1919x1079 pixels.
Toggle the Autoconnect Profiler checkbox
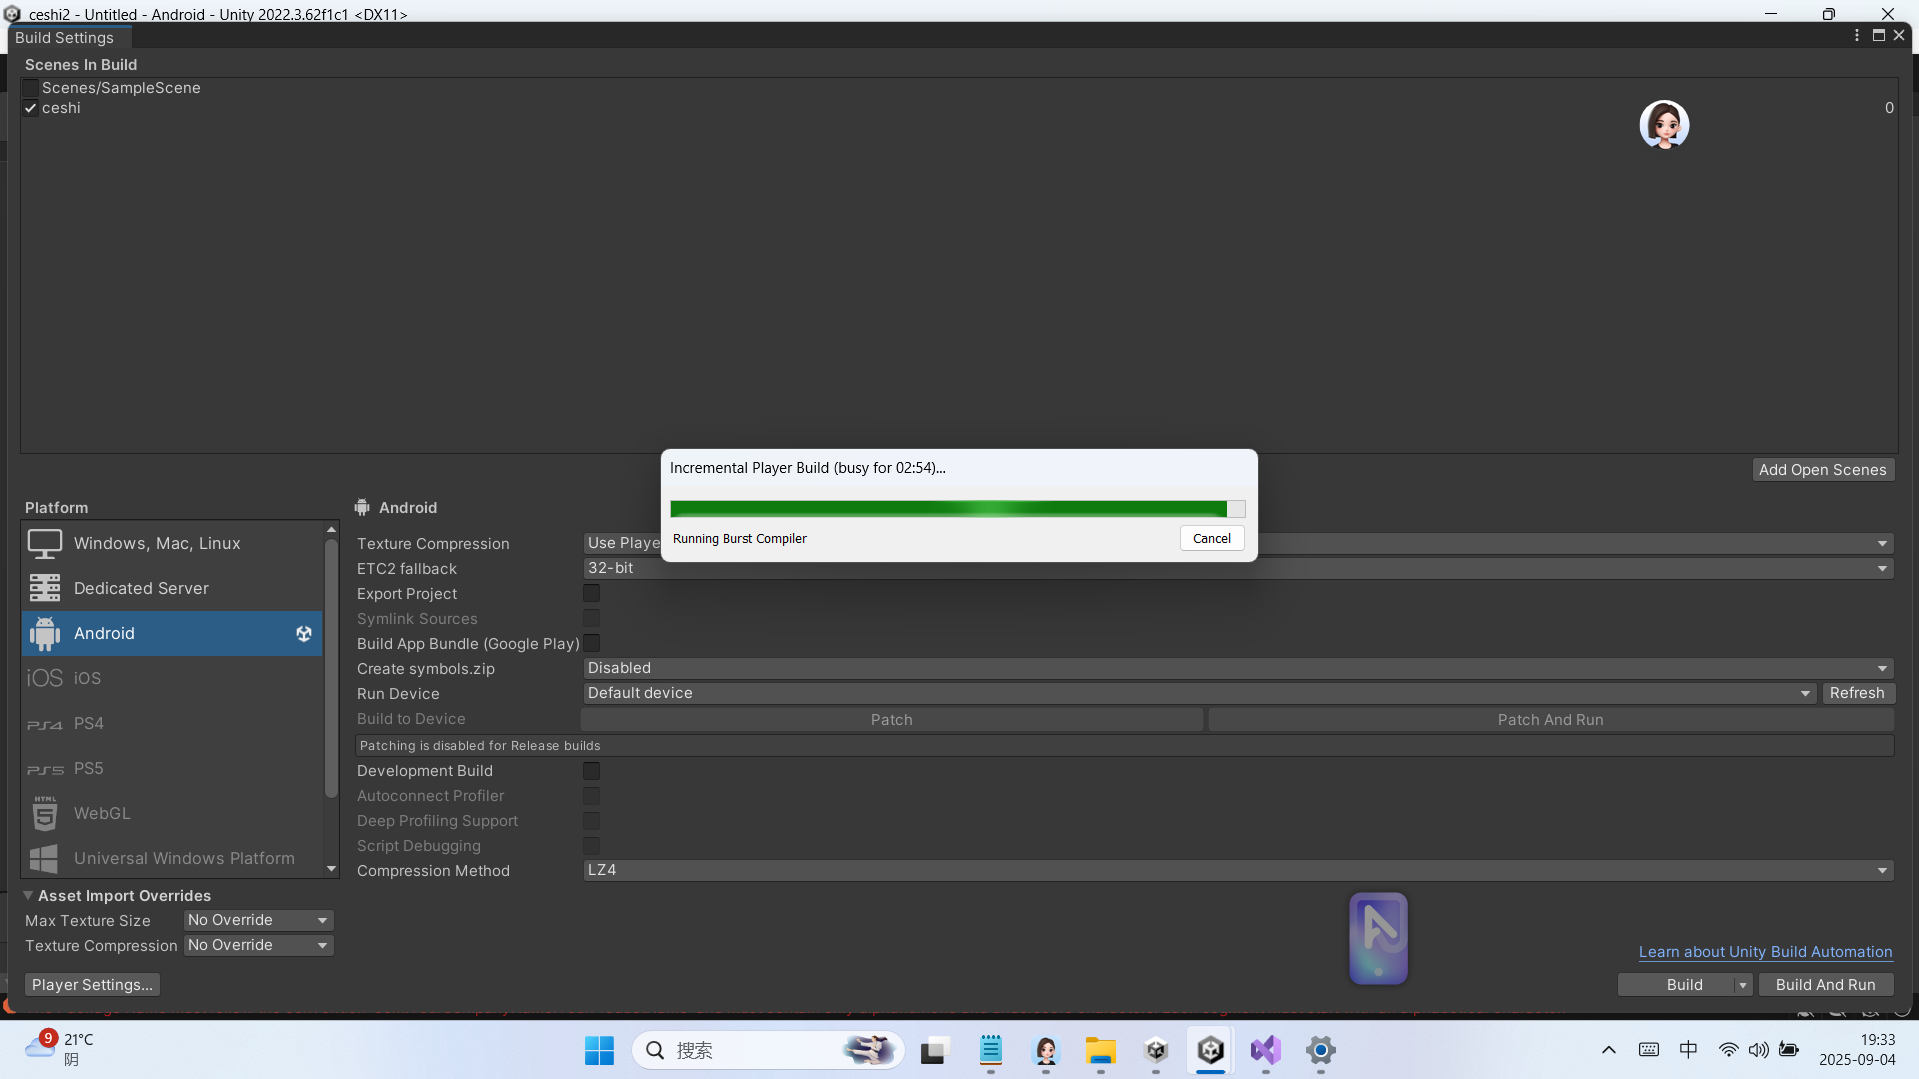592,796
